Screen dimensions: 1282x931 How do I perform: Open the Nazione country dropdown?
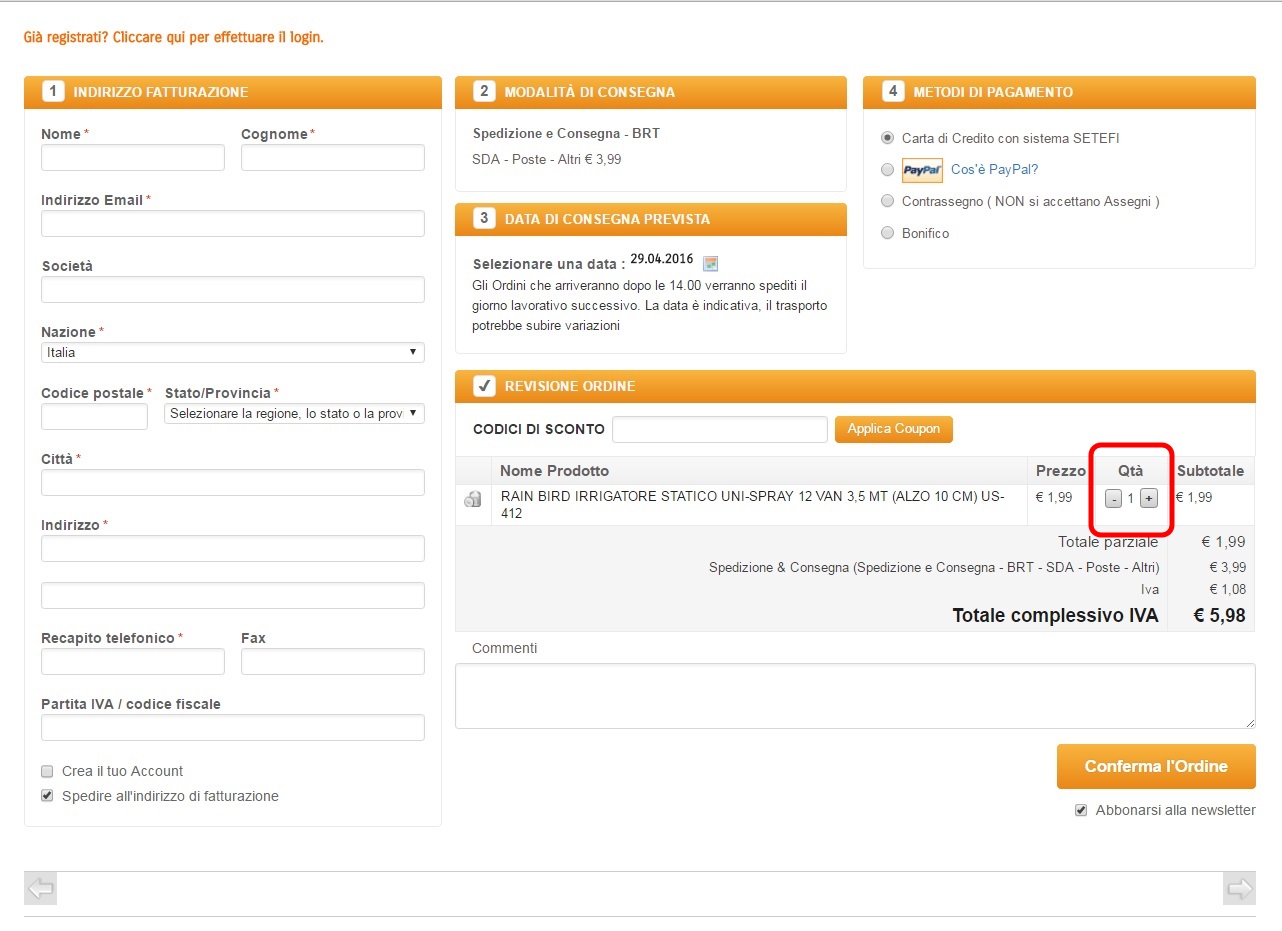point(232,353)
